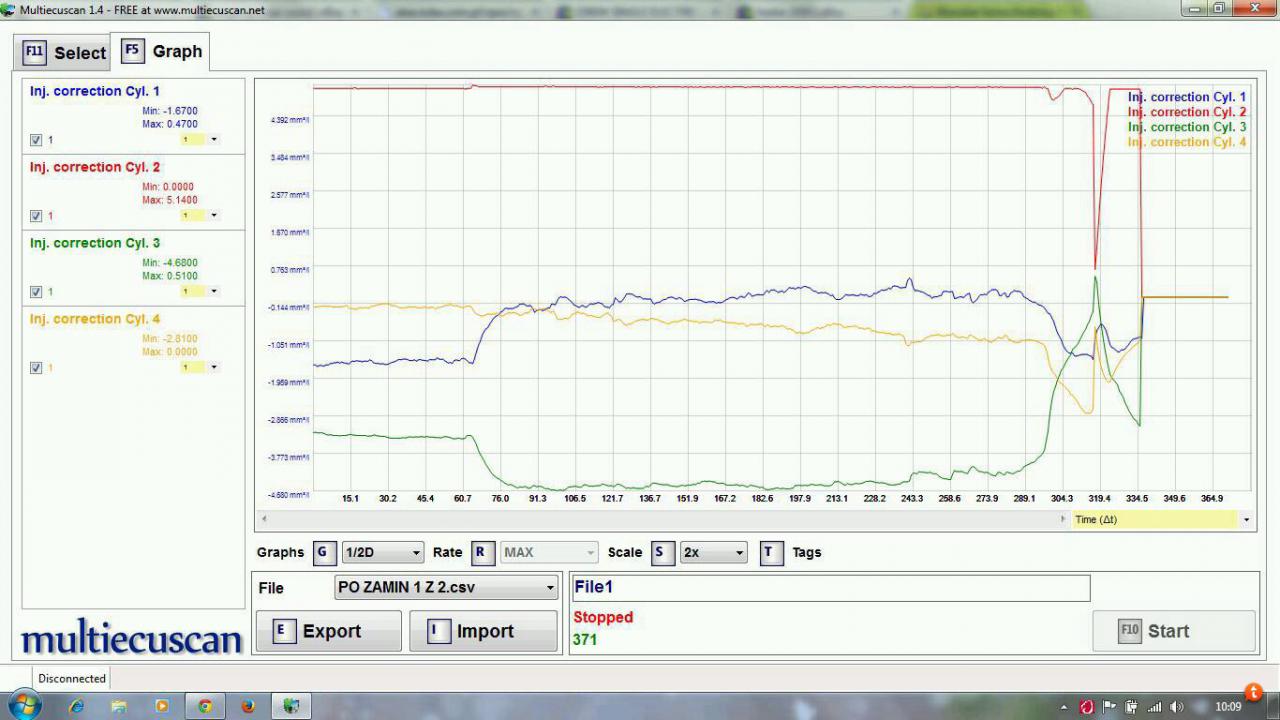This screenshot has width=1280, height=720.
Task: Click the F5 key icon beside Graph
Action: tap(133, 51)
